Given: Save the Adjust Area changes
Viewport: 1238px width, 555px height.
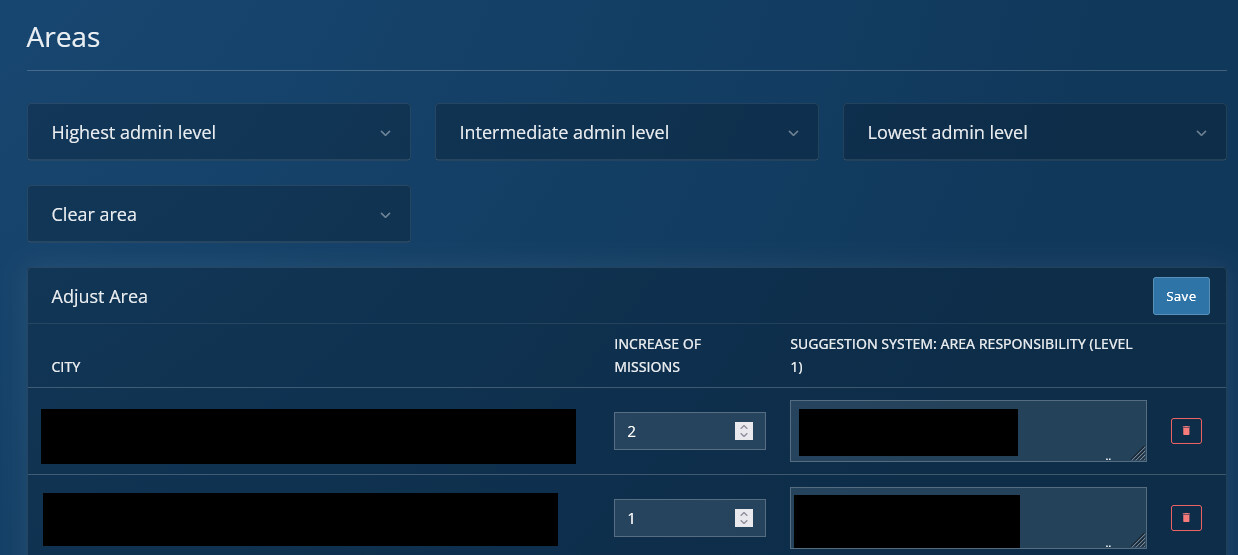Looking at the screenshot, I should coord(1181,296).
